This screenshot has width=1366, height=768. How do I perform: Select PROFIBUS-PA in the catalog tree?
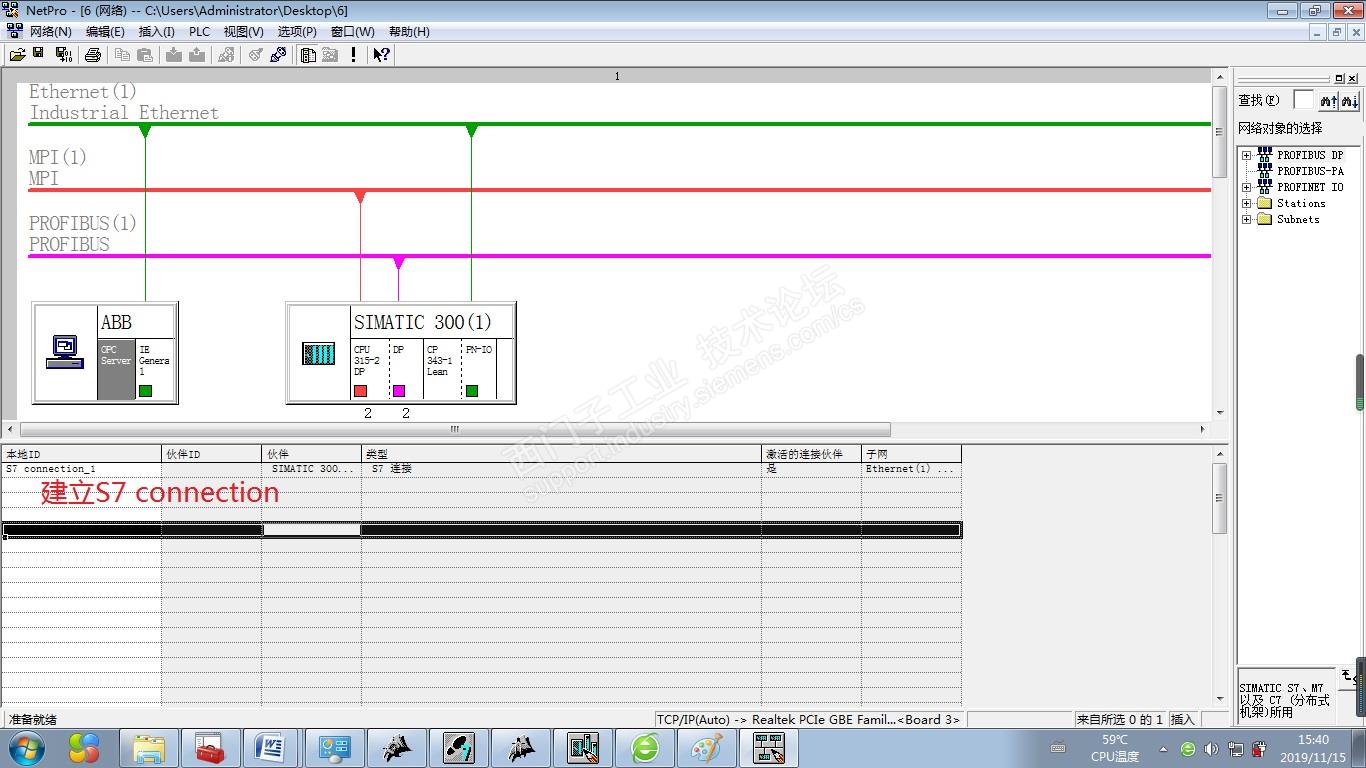1310,171
